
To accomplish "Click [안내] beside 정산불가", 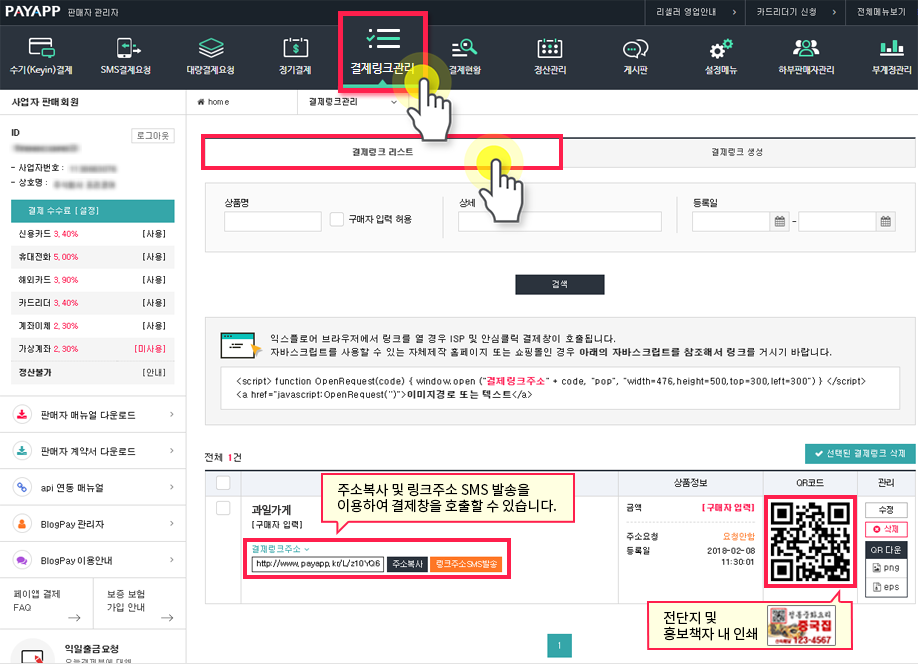I will [x=154, y=372].
